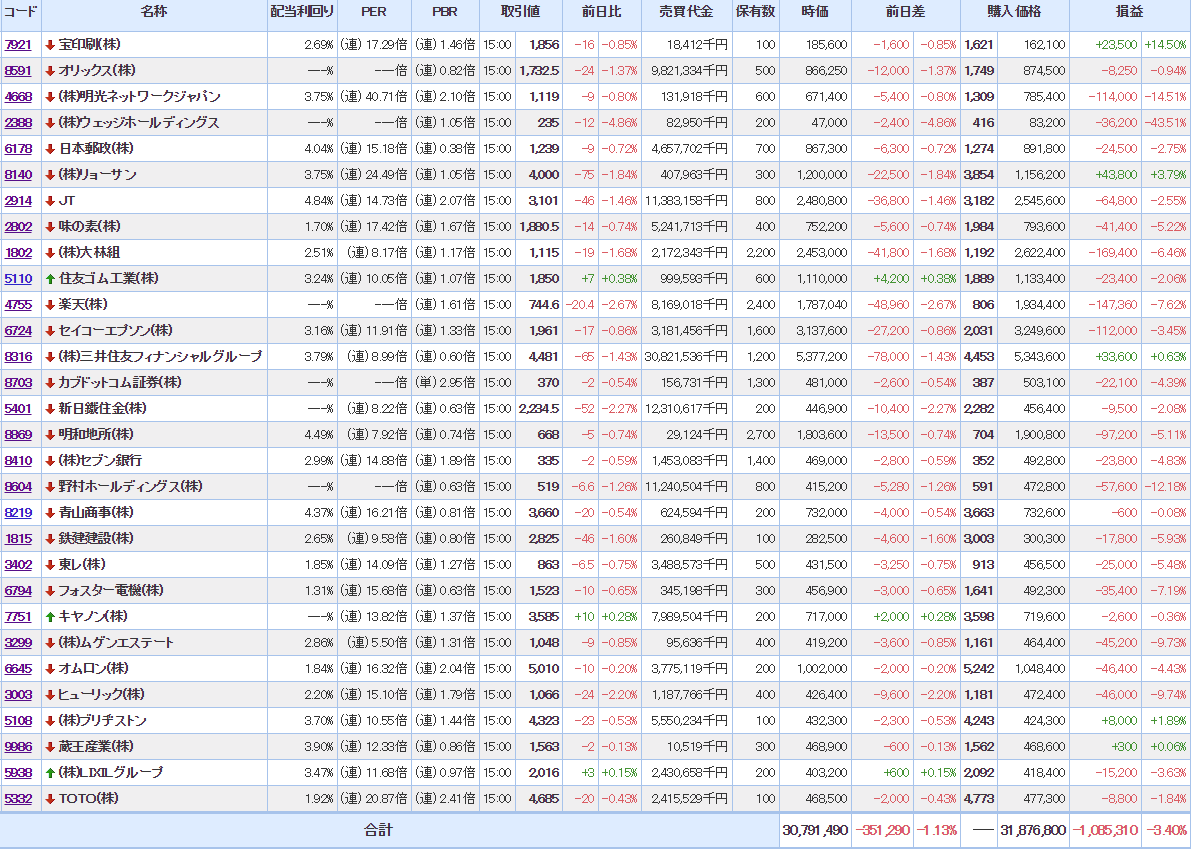The width and height of the screenshot is (1191, 849).
Task: Click the red down arrow beside 日本郵政
Action: pyautogui.click(x=50, y=148)
